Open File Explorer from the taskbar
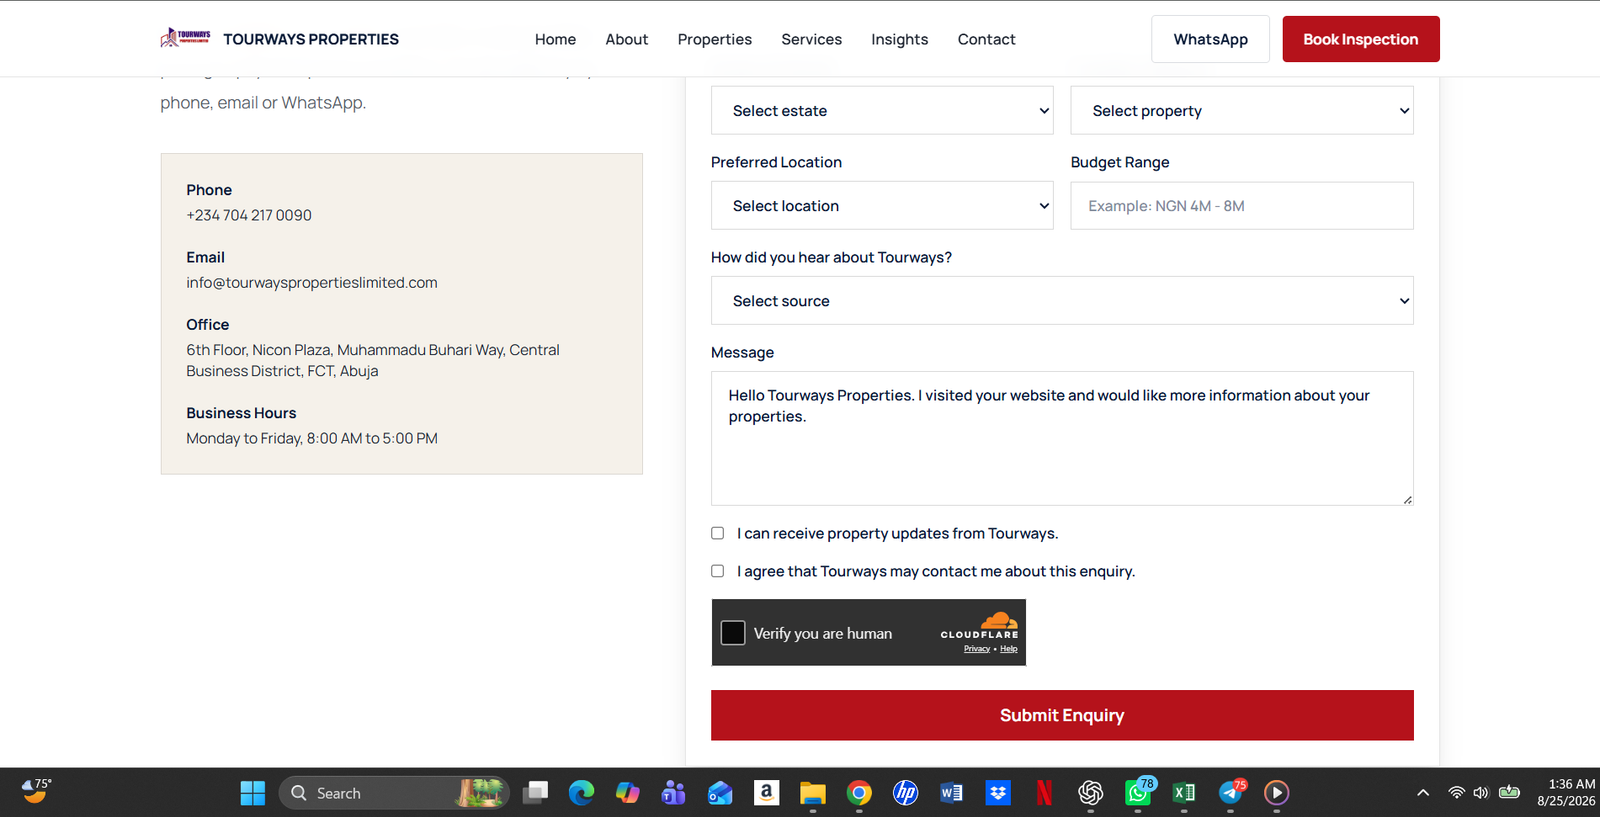Screen dimensions: 1600x817 (812, 793)
